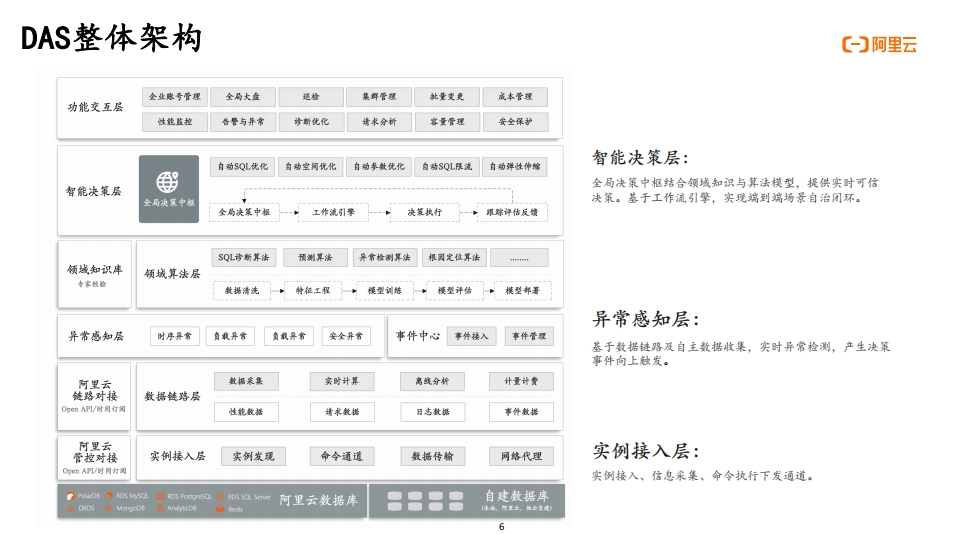Select the 容量管理 box
This screenshot has width=956, height=534.
(447, 122)
